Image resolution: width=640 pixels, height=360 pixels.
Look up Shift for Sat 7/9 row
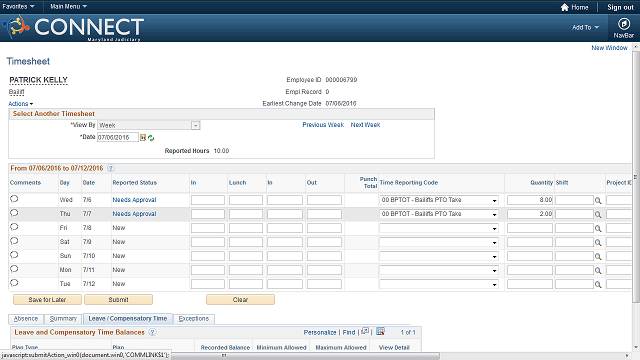(598, 242)
